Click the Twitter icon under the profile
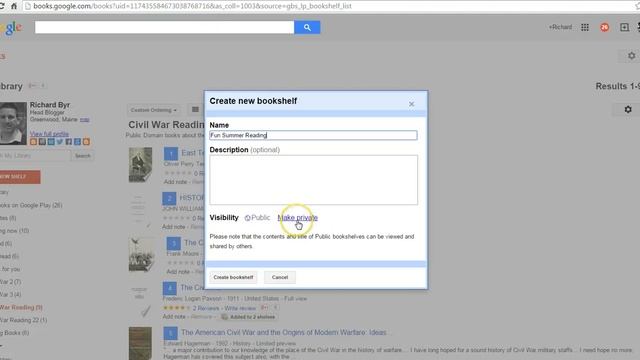 [60, 142]
